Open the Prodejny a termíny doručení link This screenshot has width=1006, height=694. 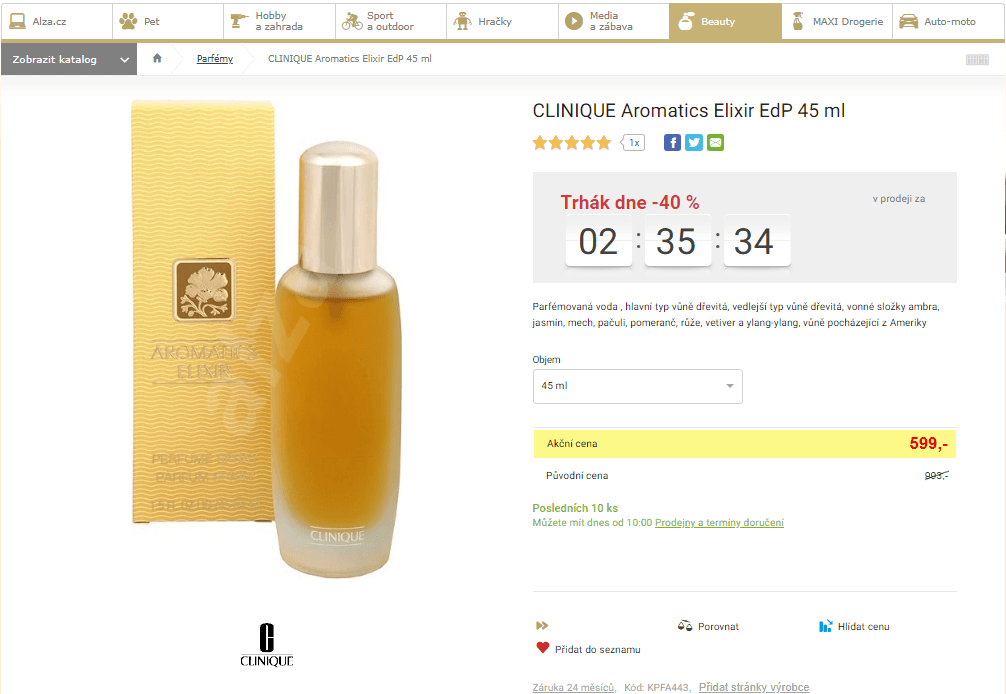[x=720, y=522]
